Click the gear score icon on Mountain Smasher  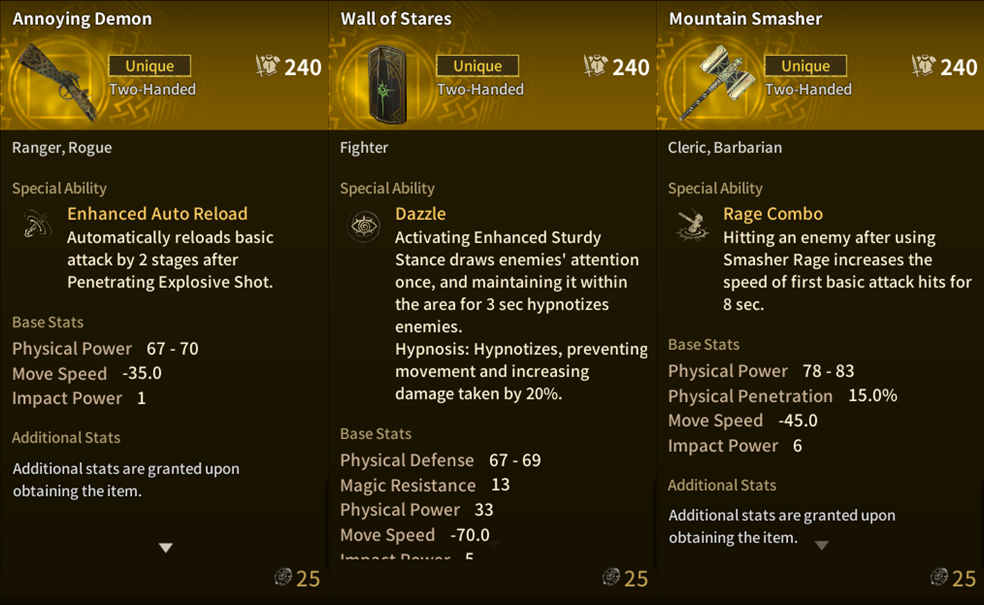point(923,66)
